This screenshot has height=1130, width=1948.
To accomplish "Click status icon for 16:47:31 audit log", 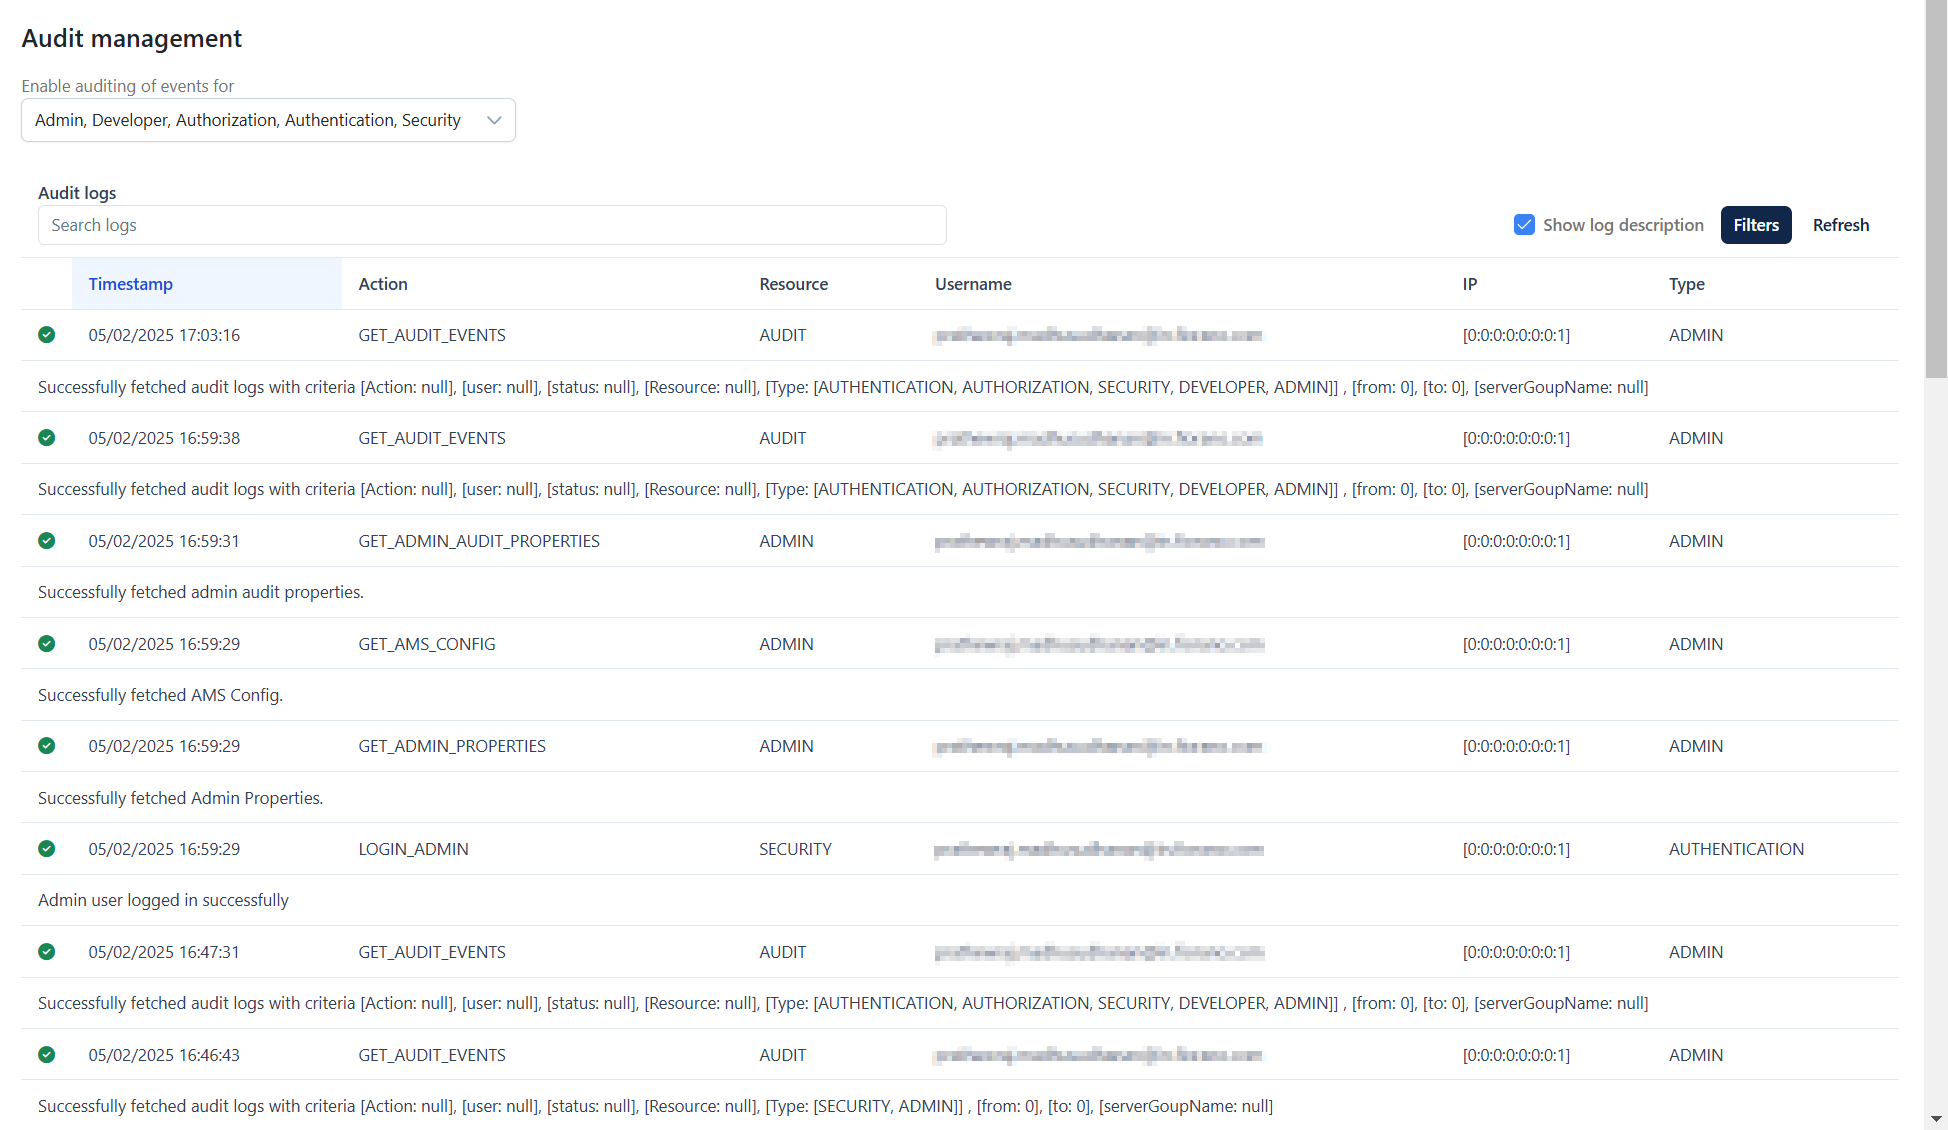I will [47, 952].
